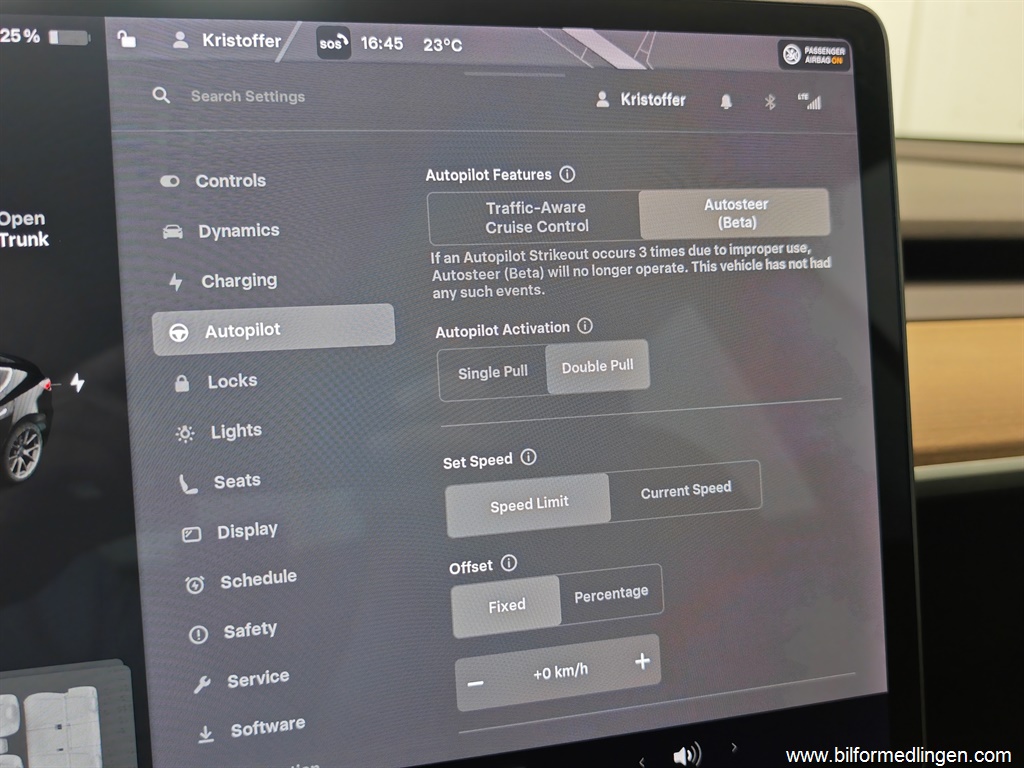Set speed to Current Speed
The height and width of the screenshot is (768, 1024).
[x=686, y=490]
